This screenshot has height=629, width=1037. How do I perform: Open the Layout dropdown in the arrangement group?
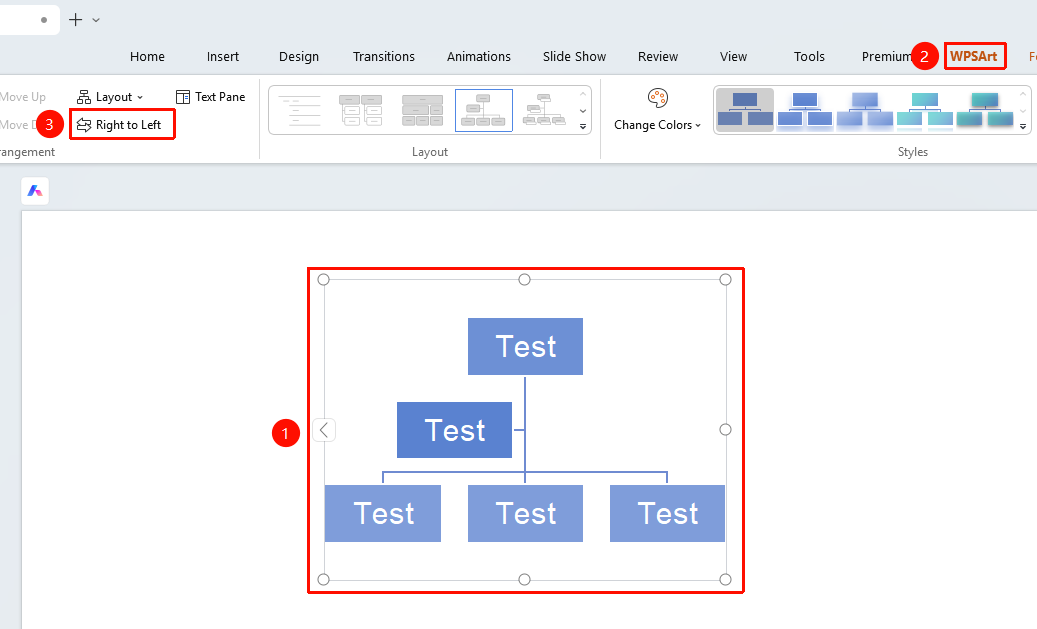click(110, 97)
